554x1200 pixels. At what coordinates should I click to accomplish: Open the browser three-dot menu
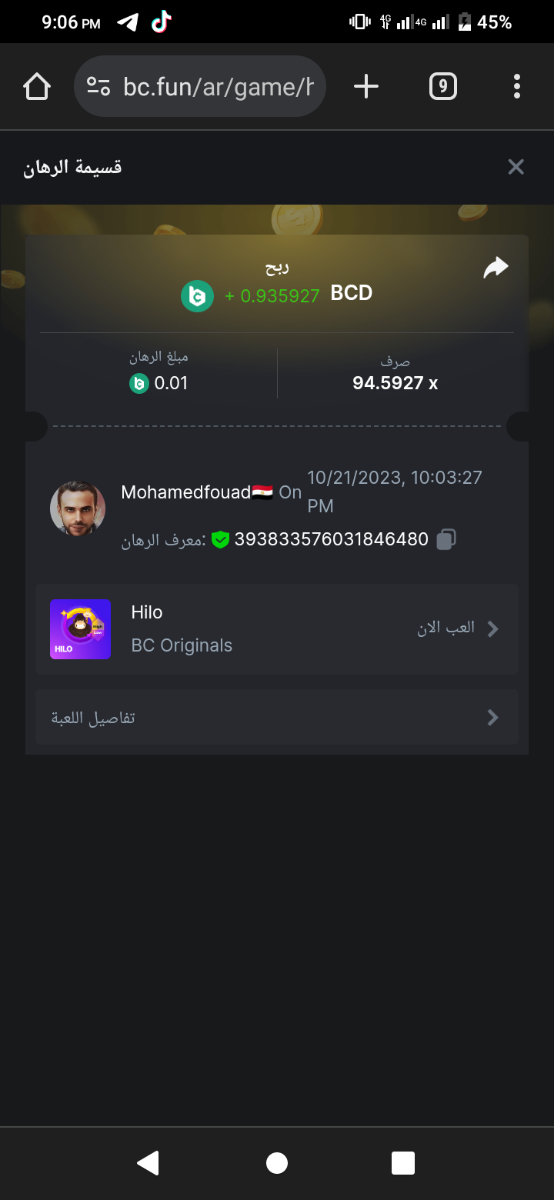517,87
